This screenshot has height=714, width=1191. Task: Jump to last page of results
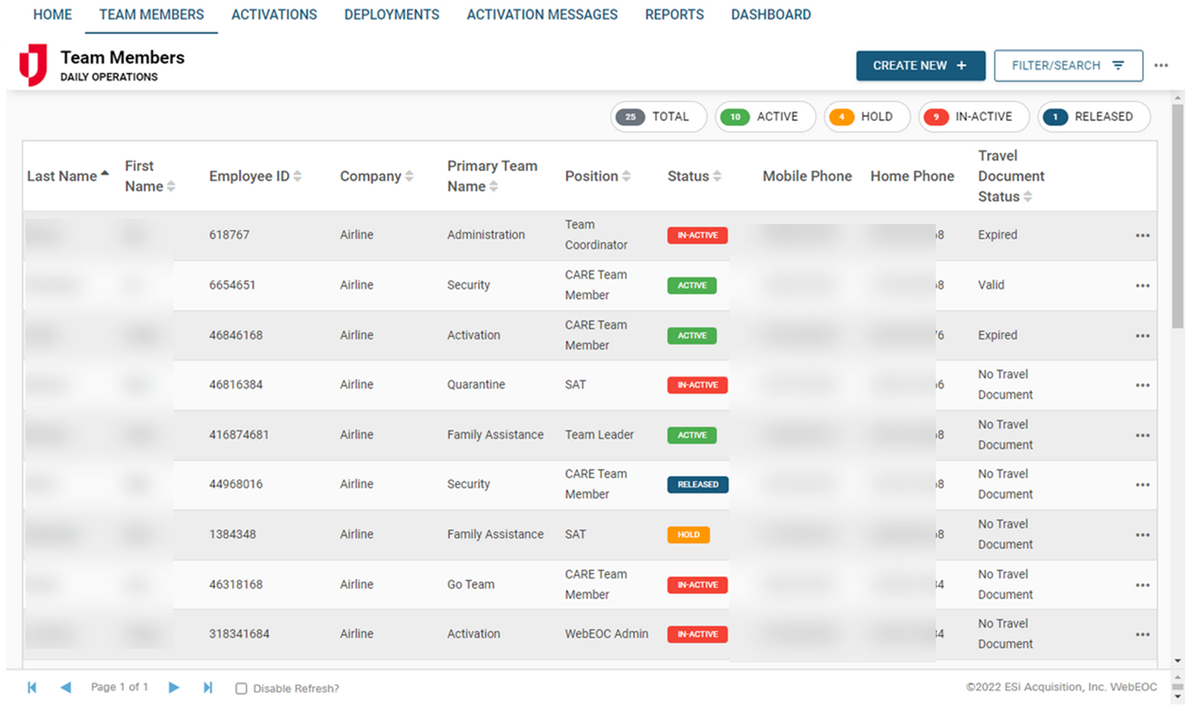(x=208, y=688)
